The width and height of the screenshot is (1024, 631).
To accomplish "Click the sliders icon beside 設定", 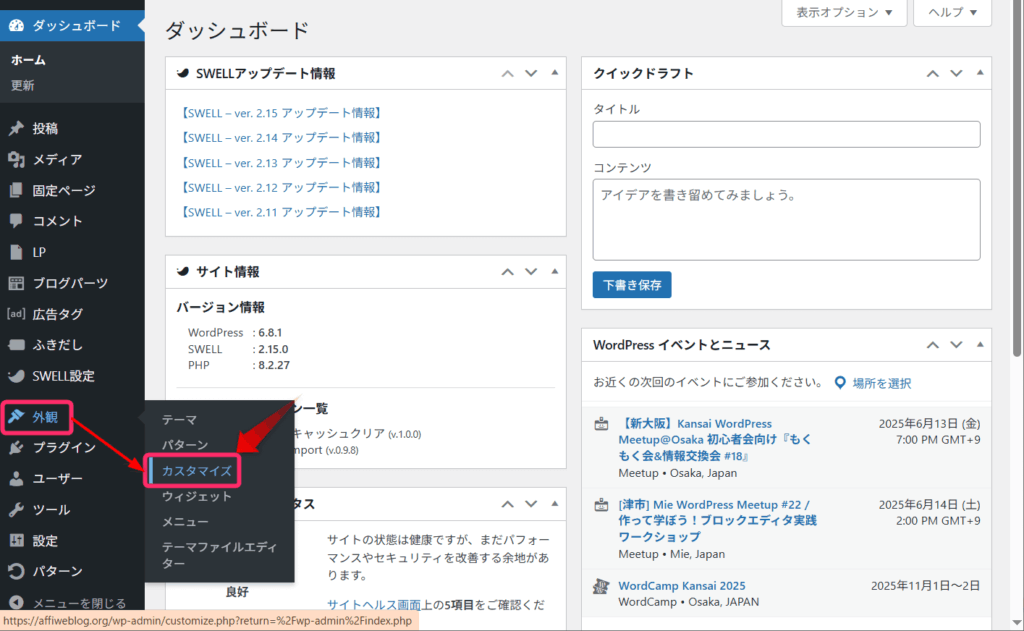I will coord(16,540).
